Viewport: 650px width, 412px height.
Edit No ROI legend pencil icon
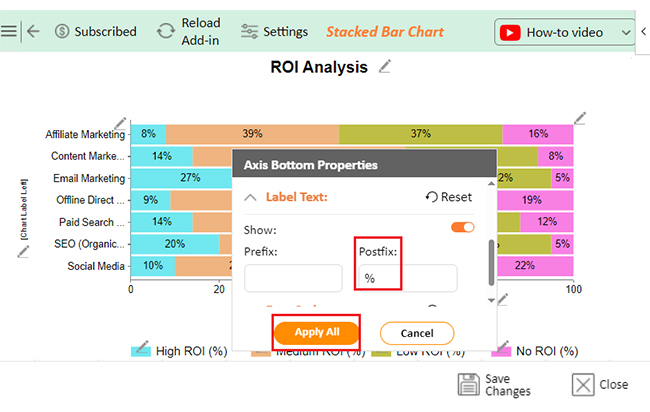(503, 347)
